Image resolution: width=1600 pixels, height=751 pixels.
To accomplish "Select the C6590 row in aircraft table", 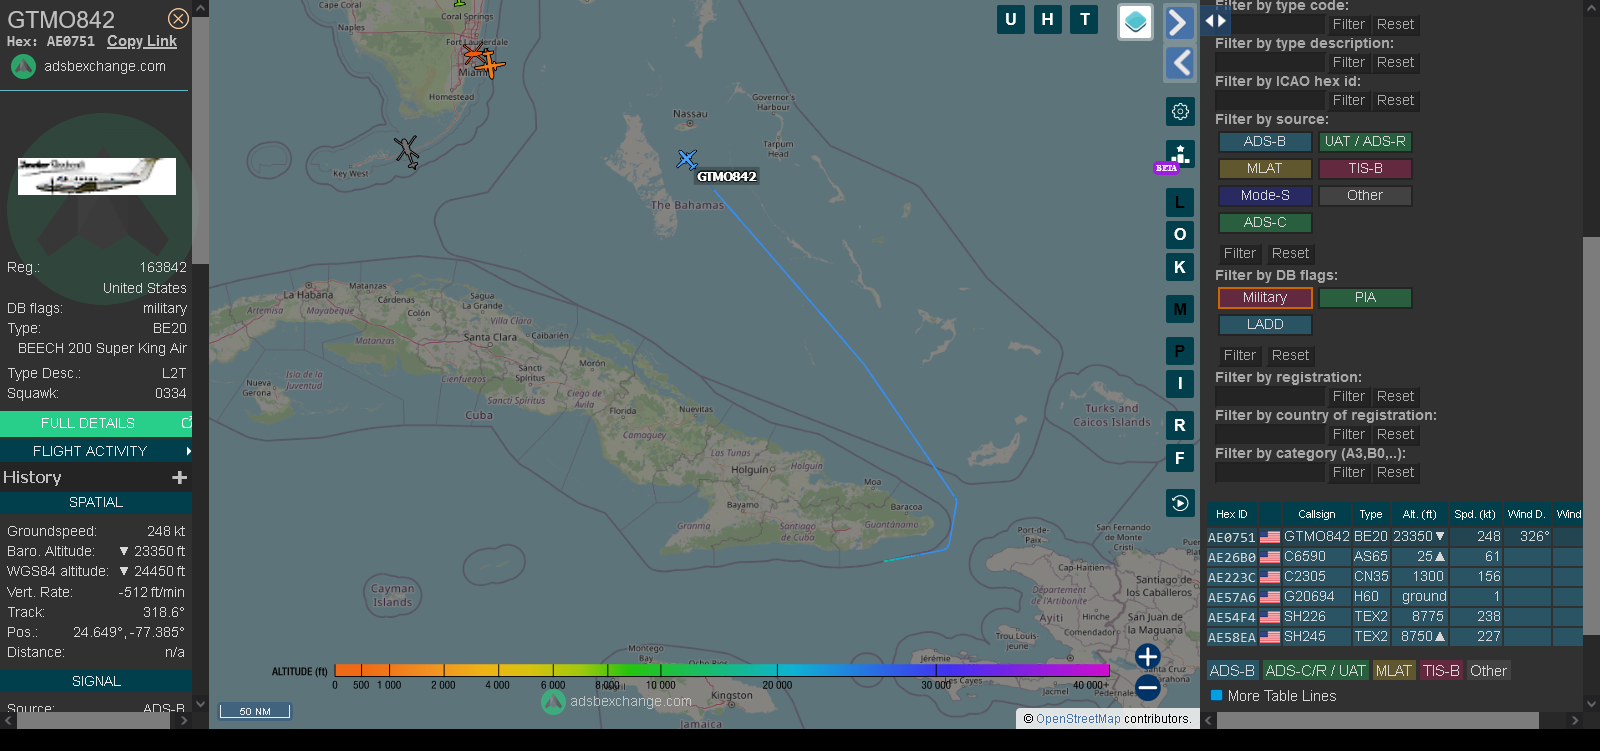I will pyautogui.click(x=1394, y=557).
